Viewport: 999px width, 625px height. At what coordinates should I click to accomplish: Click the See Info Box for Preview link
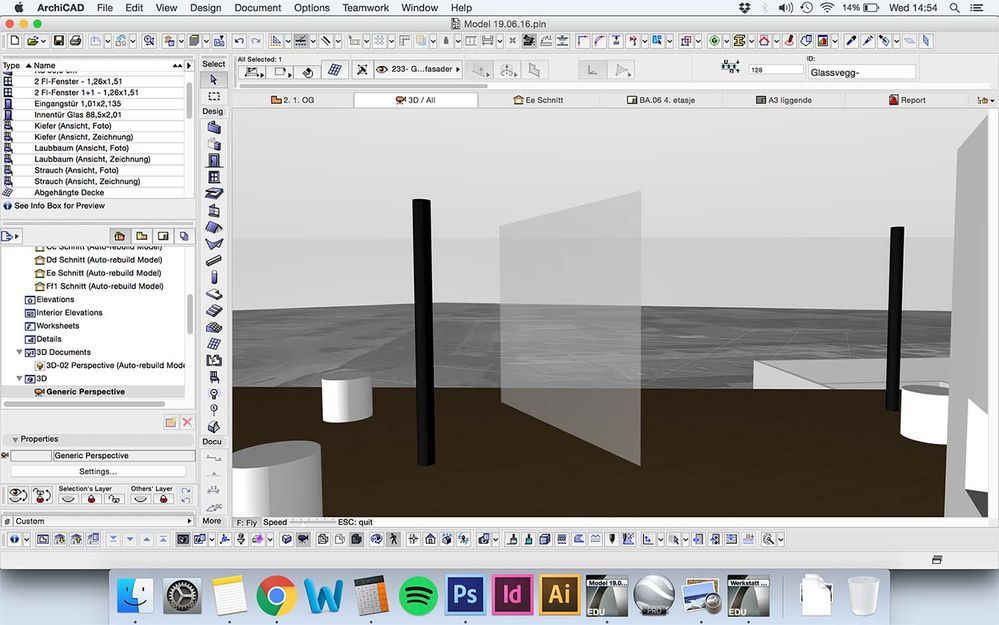pyautogui.click(x=55, y=206)
